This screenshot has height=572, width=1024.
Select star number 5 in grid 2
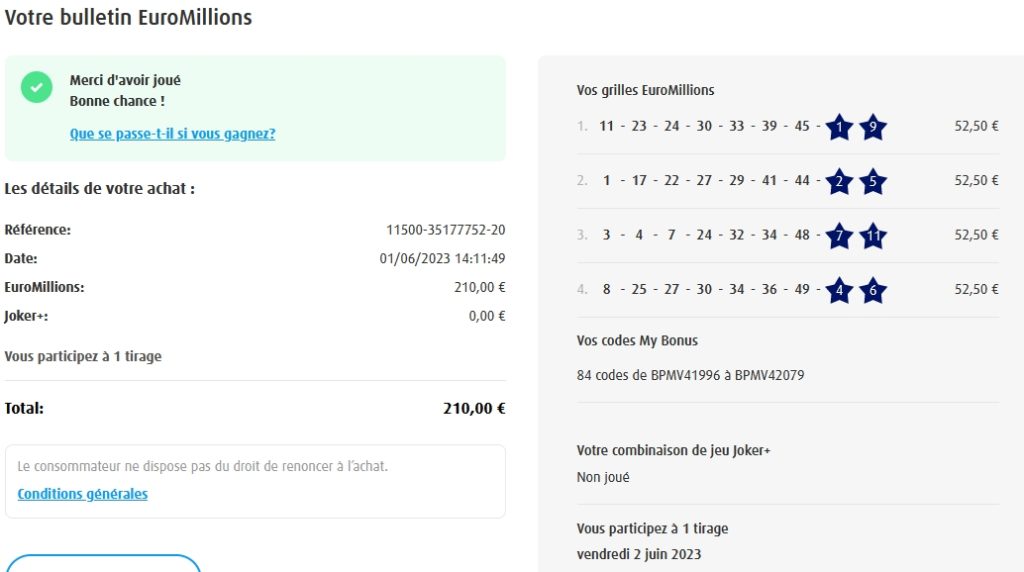[873, 181]
